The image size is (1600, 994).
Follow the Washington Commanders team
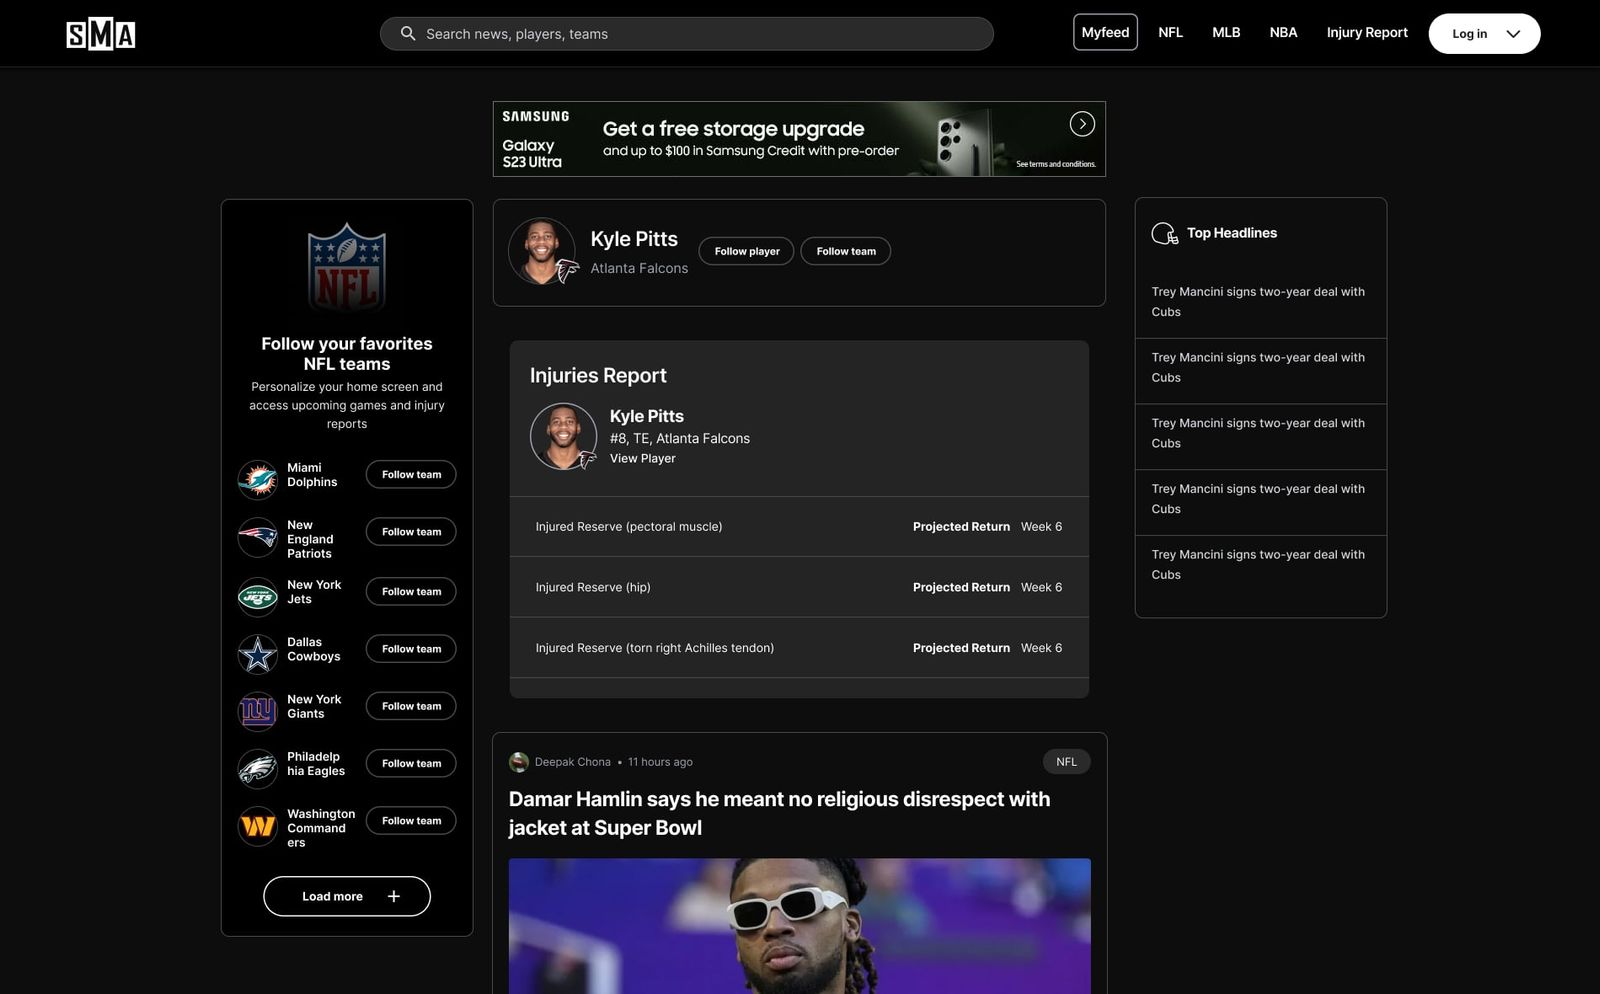(411, 820)
